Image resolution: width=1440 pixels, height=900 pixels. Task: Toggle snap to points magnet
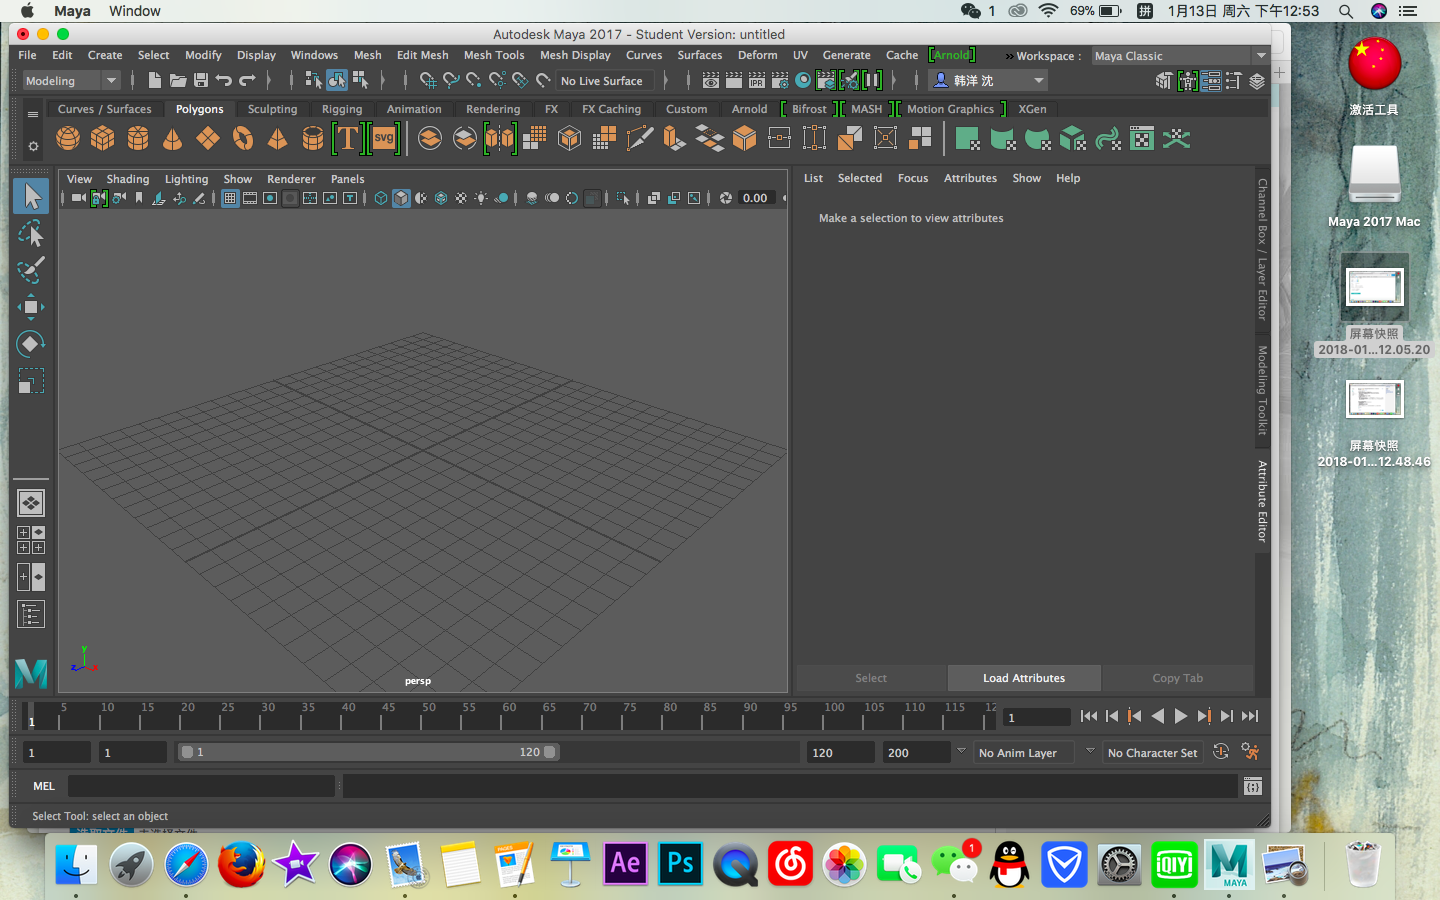[474, 80]
